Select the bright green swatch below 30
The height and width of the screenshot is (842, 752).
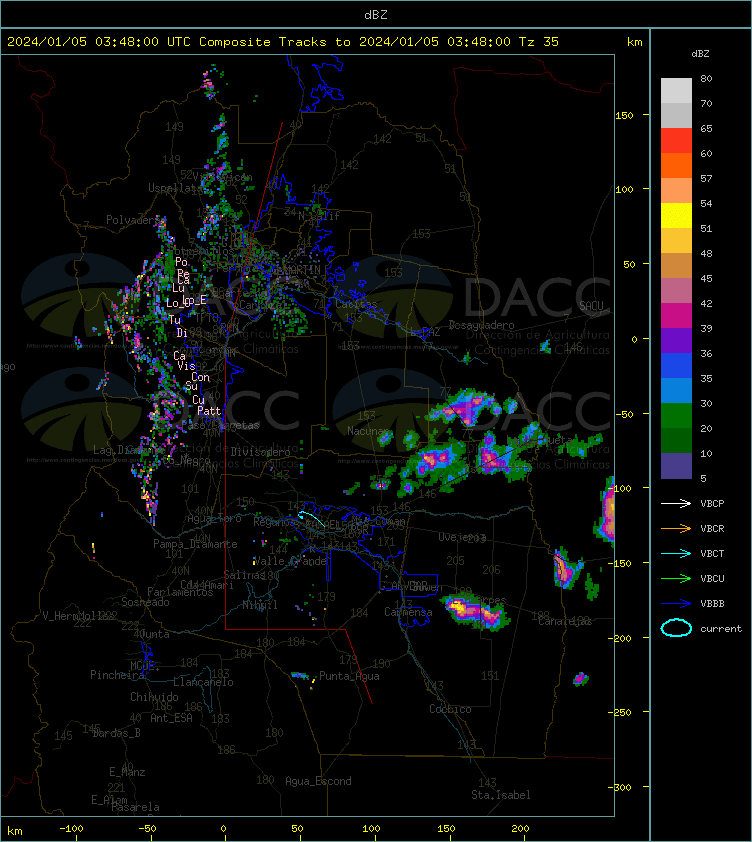(x=676, y=415)
